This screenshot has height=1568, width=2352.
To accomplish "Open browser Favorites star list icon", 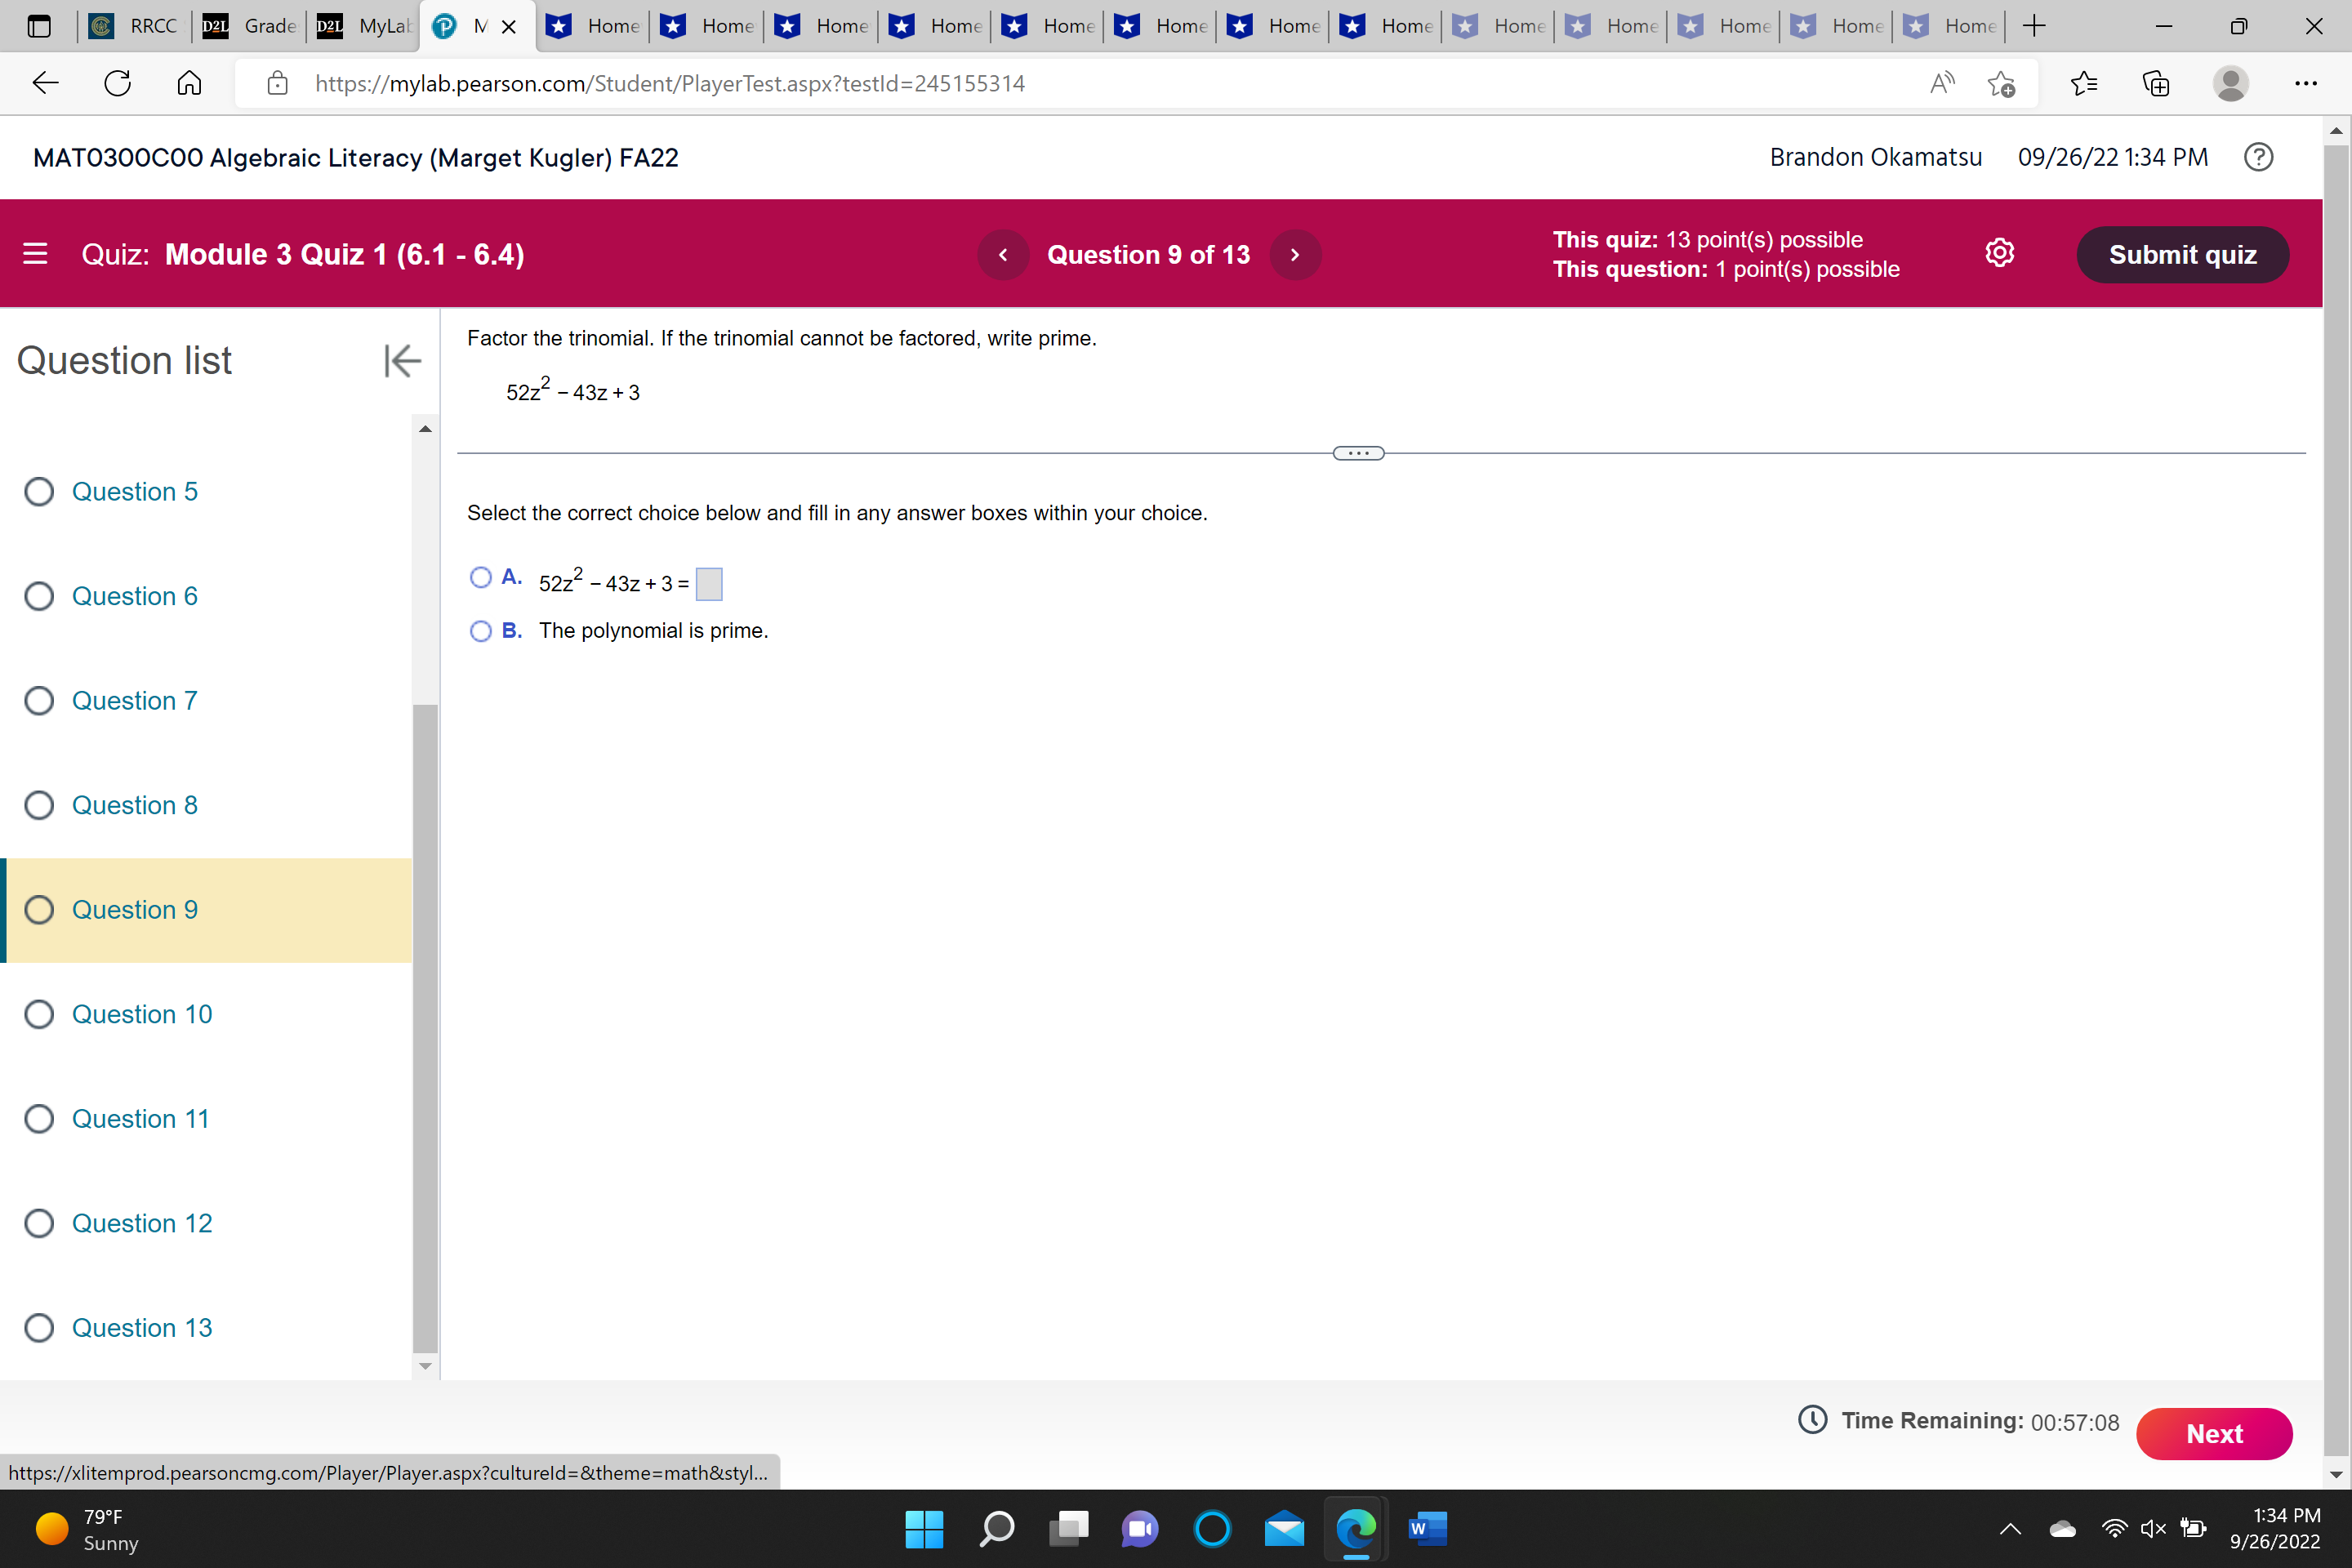I will pyautogui.click(x=2084, y=83).
